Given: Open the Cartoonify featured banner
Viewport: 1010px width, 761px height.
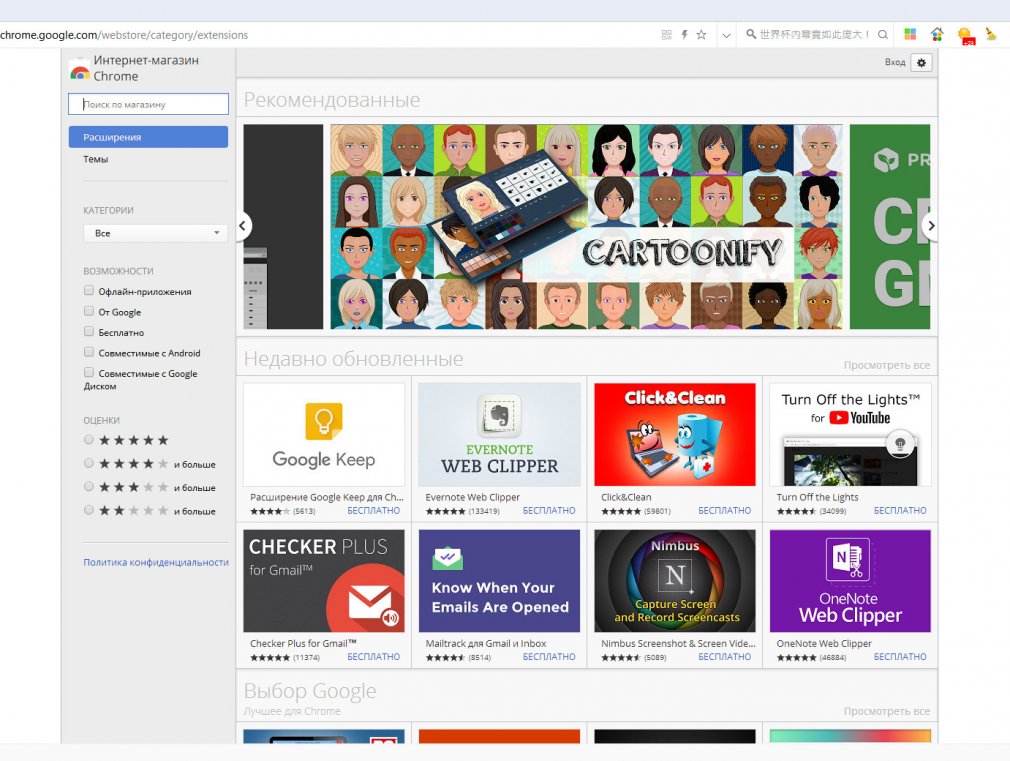Looking at the screenshot, I should (x=586, y=227).
